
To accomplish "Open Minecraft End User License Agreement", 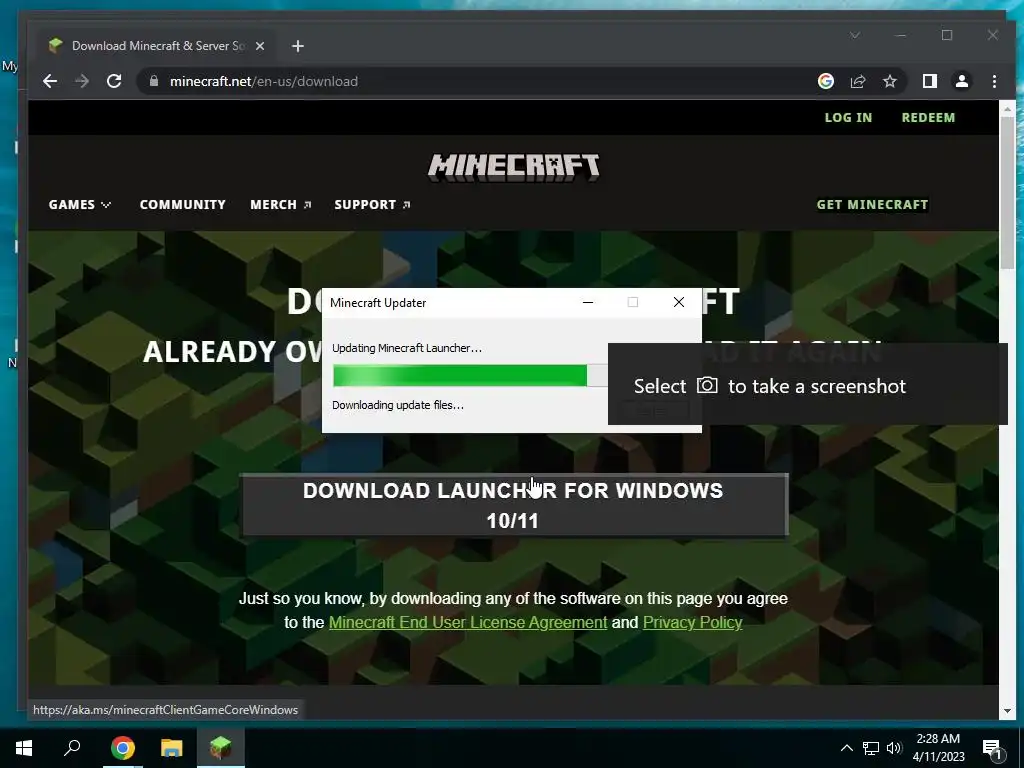I will pos(468,622).
